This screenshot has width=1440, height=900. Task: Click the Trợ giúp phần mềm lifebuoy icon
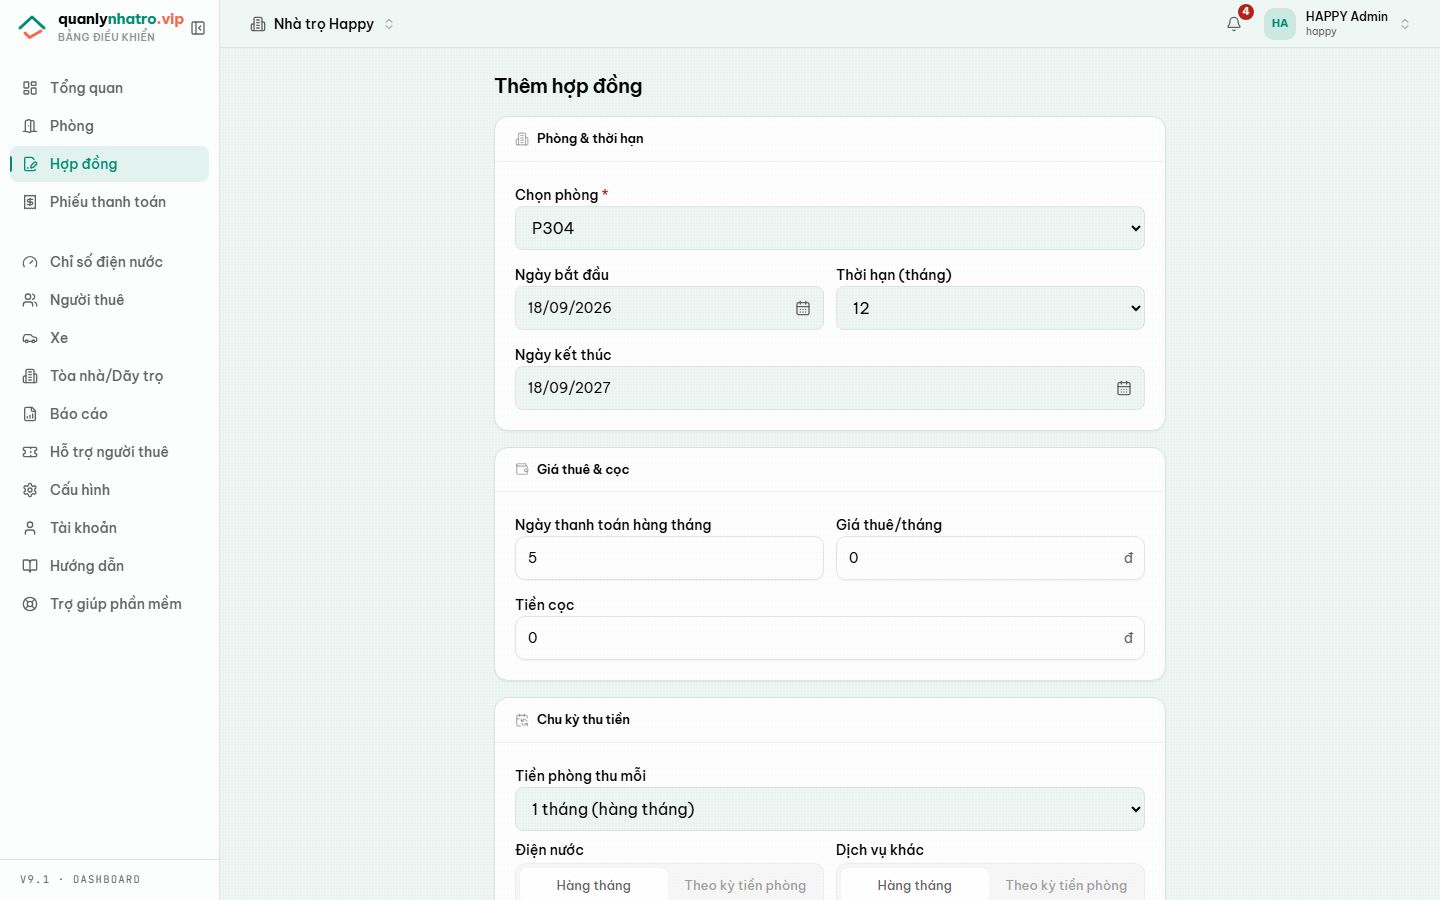(x=30, y=604)
